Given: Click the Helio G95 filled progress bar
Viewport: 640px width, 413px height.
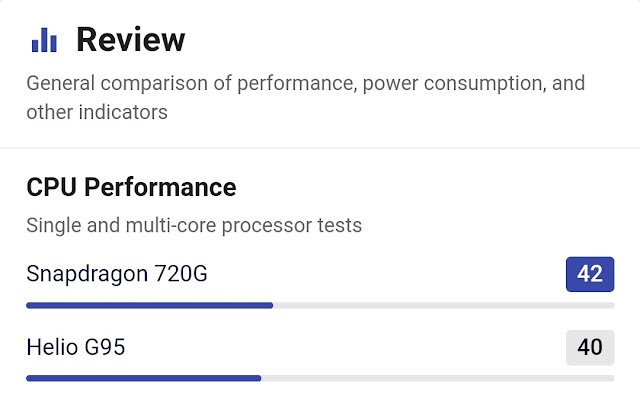Looking at the screenshot, I should [x=144, y=378].
